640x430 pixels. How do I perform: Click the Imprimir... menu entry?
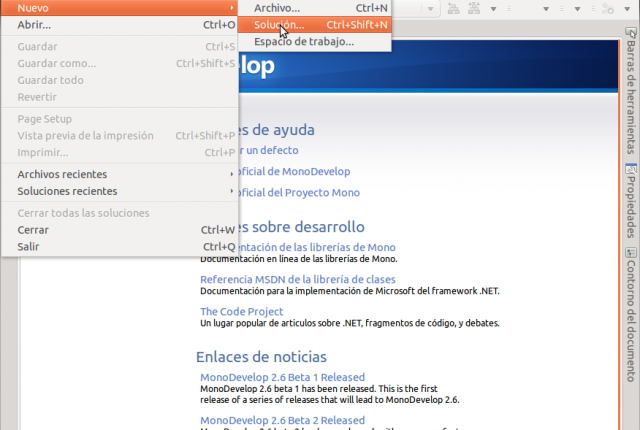[x=119, y=153]
